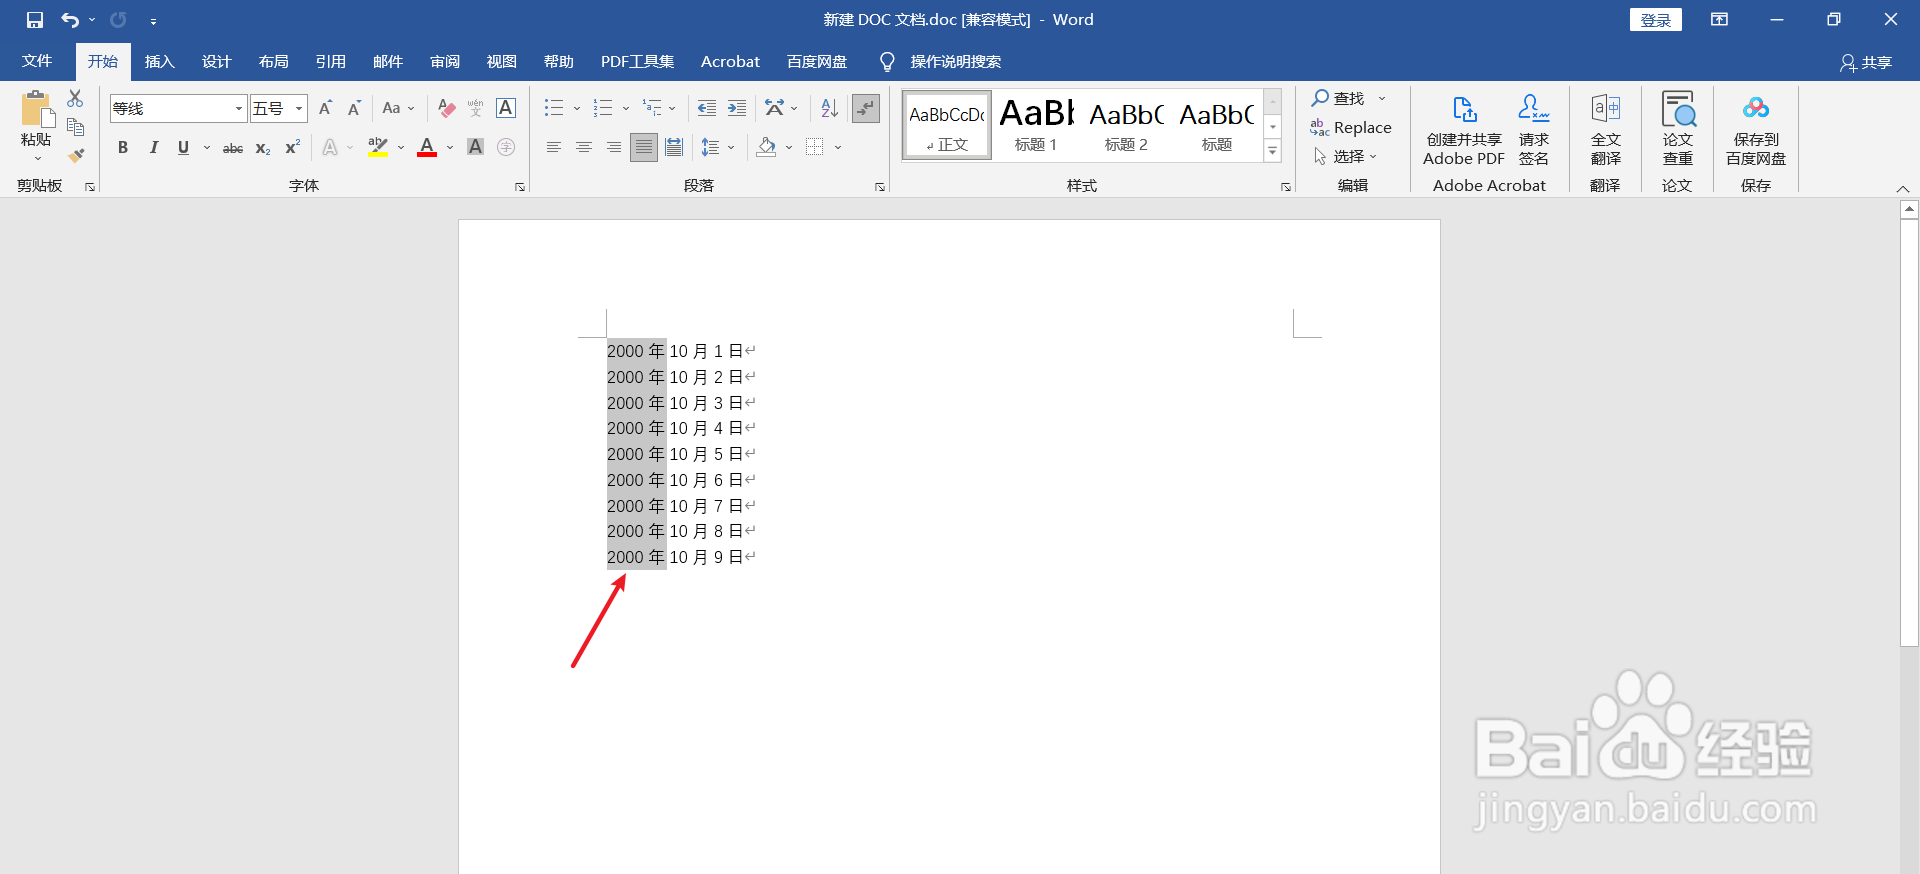Toggle strikethrough formatting
1920x874 pixels.
coord(232,147)
